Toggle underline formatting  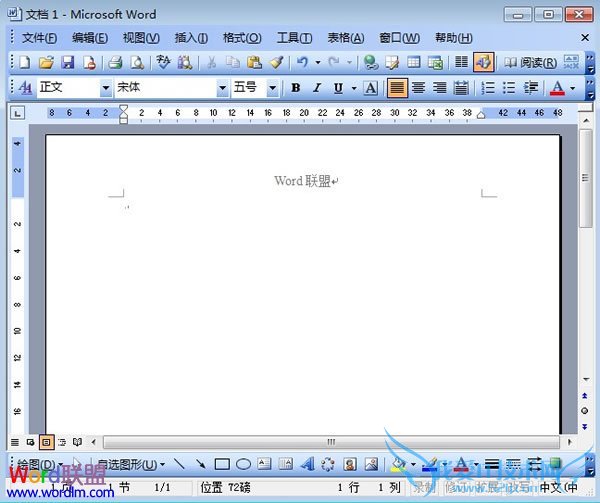[x=338, y=88]
